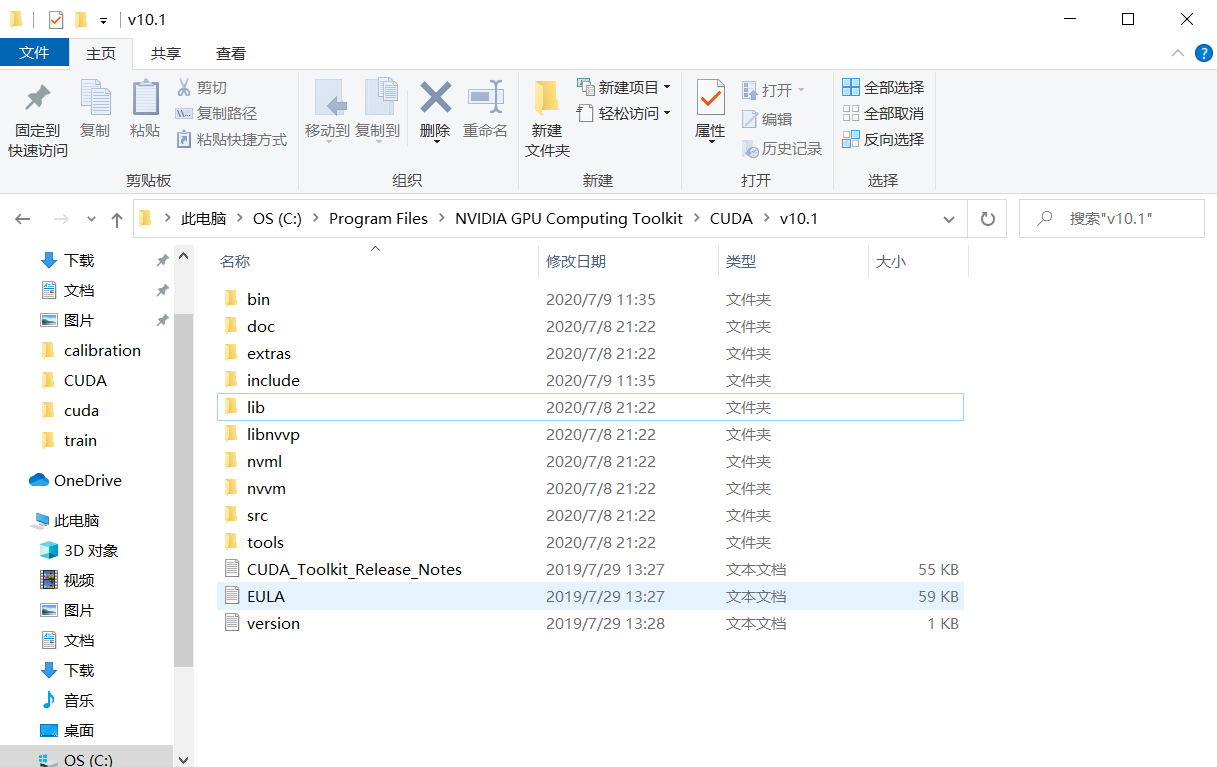
Task: Select the EULA text file
Action: tap(266, 597)
